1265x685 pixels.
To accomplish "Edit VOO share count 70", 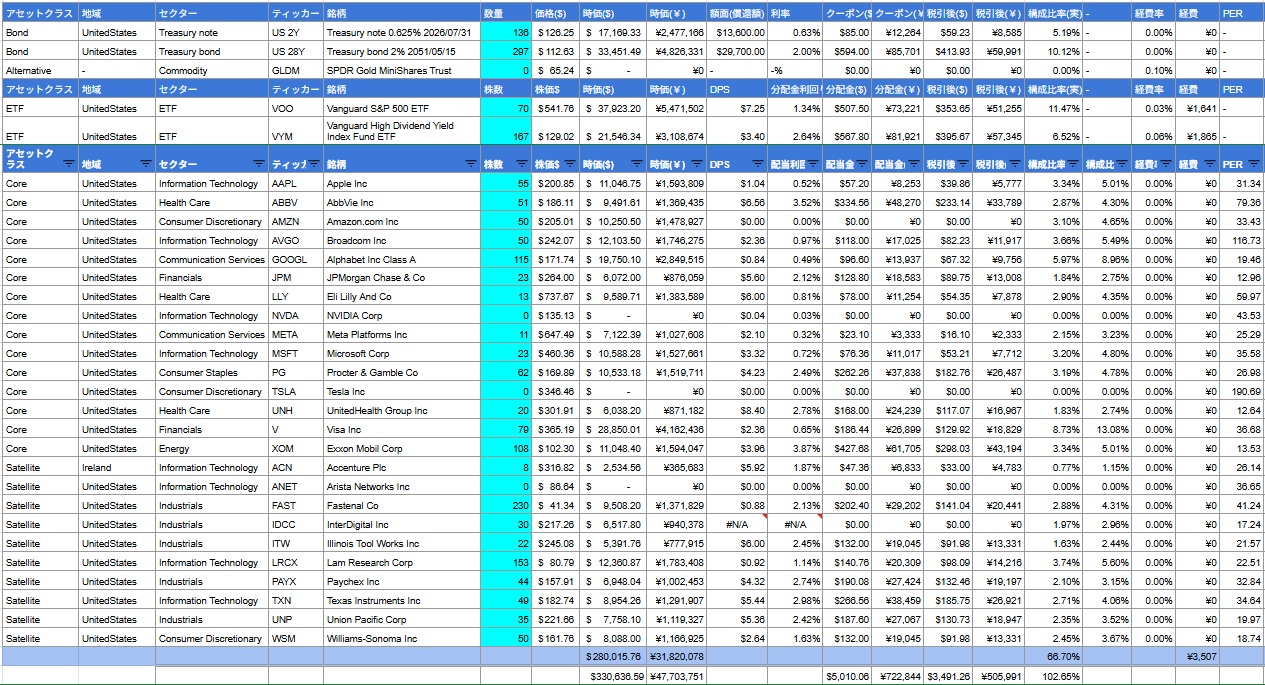I will 506,108.
